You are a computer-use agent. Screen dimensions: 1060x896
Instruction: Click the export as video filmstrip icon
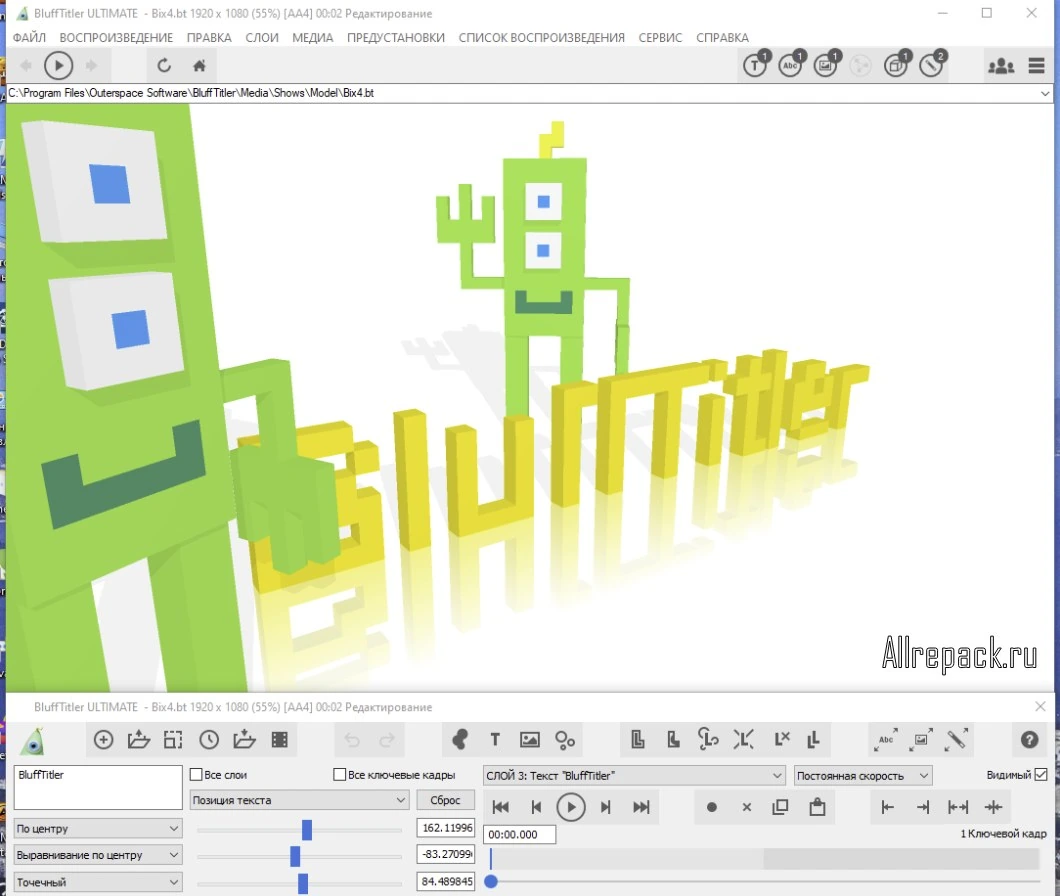click(x=280, y=740)
